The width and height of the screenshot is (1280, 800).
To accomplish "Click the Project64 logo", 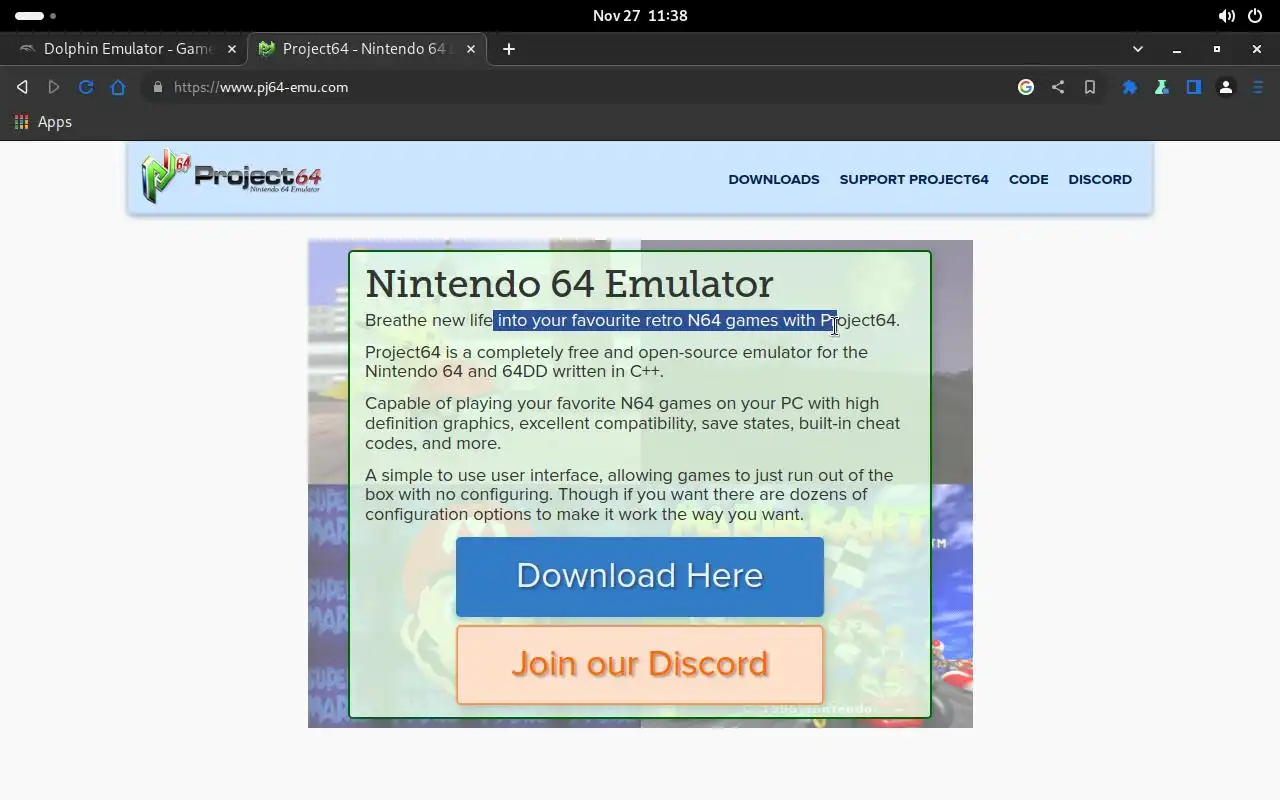I will click(231, 177).
